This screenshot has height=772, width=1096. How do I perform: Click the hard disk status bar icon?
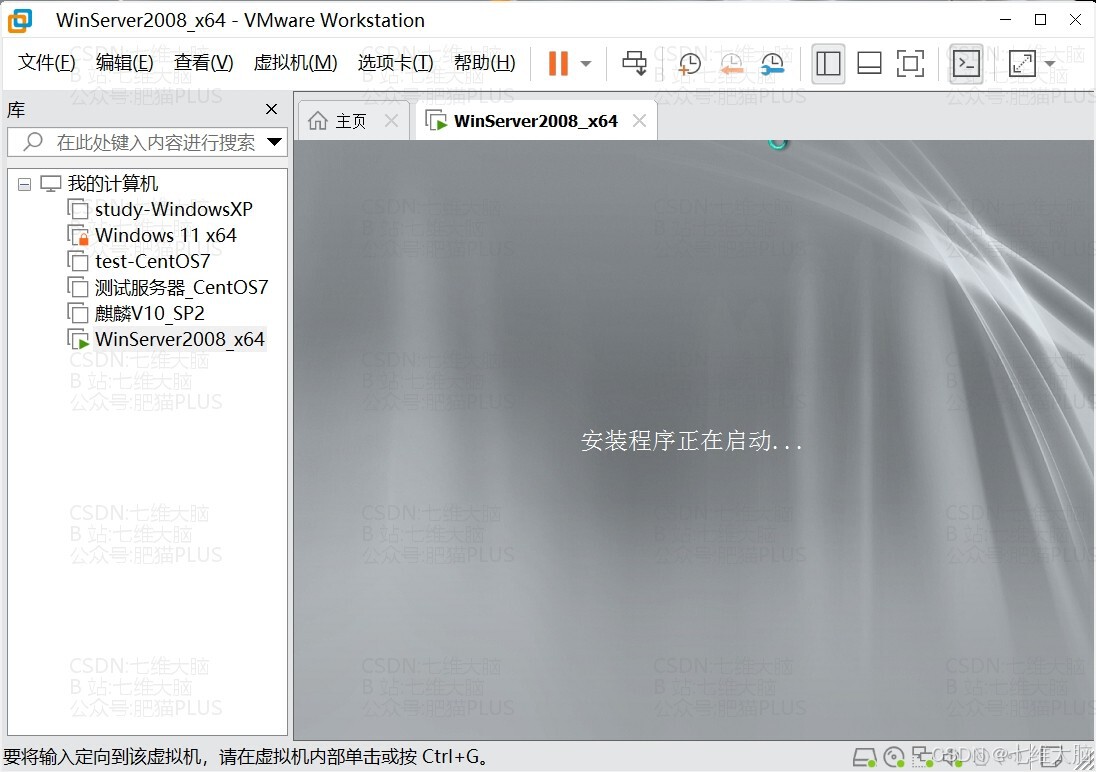865,757
